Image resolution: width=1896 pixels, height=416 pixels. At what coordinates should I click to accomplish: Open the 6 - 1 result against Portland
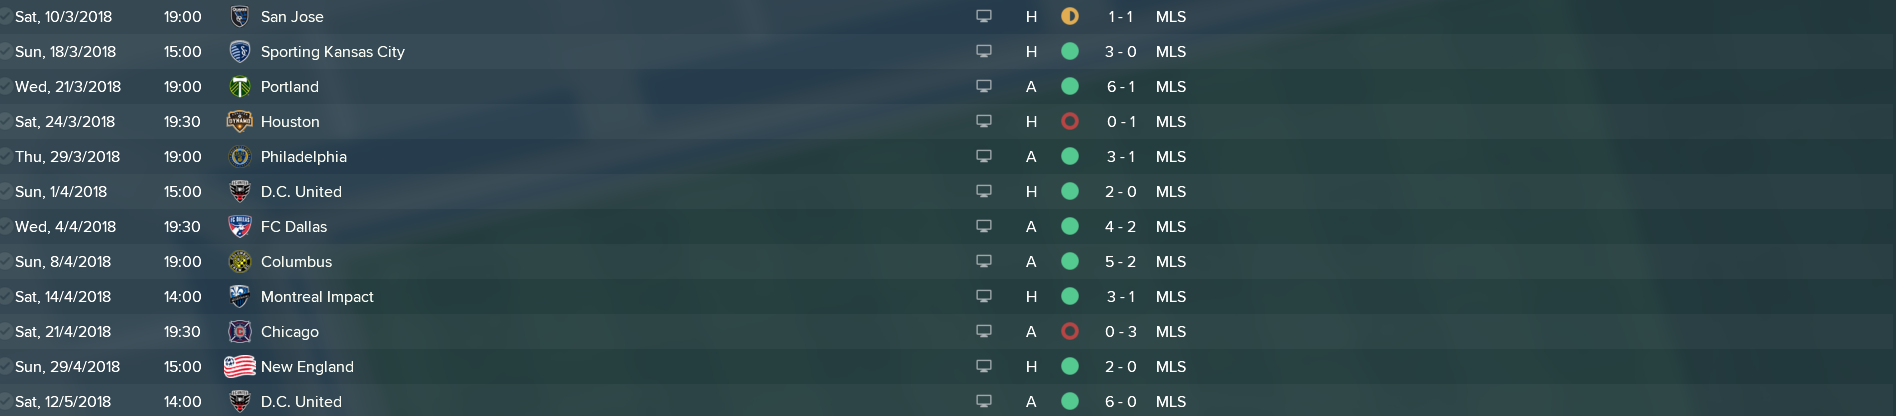tap(1120, 87)
